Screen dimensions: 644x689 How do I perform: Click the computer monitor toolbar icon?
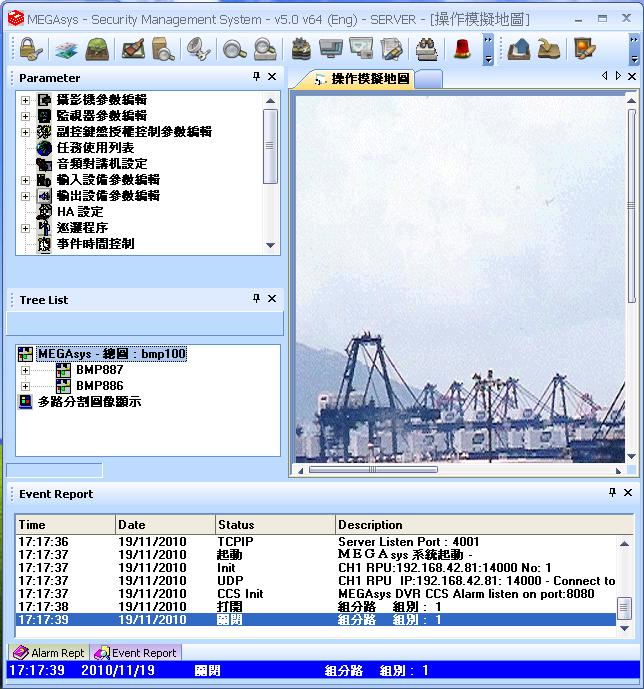[331, 48]
